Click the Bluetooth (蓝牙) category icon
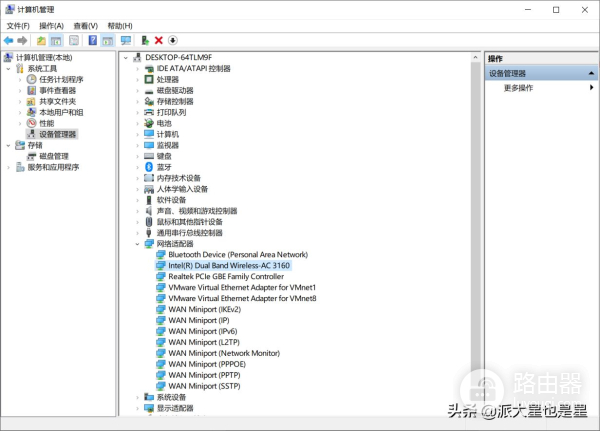Image resolution: width=600 pixels, height=431 pixels. coord(150,167)
